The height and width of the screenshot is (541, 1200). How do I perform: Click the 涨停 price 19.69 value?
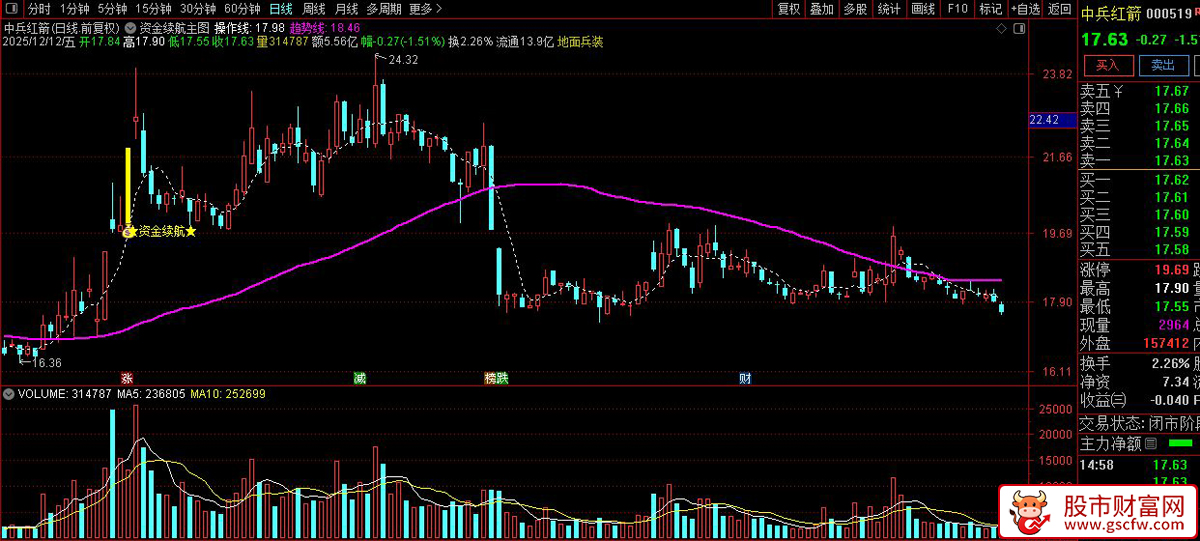tap(1172, 269)
